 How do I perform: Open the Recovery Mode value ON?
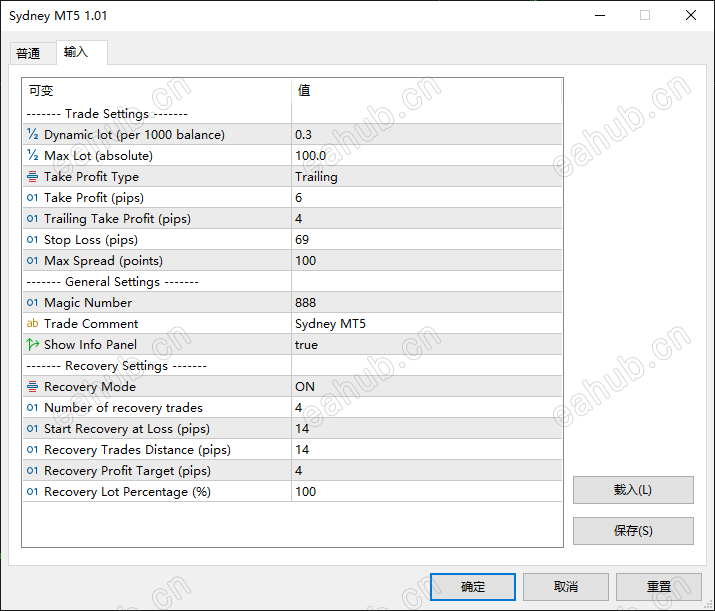coord(426,386)
